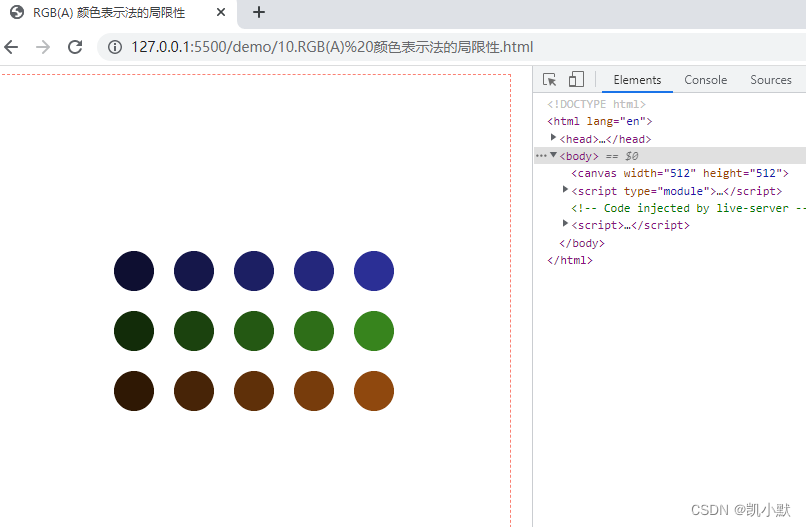Viewport: 806px width, 527px height.
Task: Click the fourth circle in the green row
Action: coord(314,331)
